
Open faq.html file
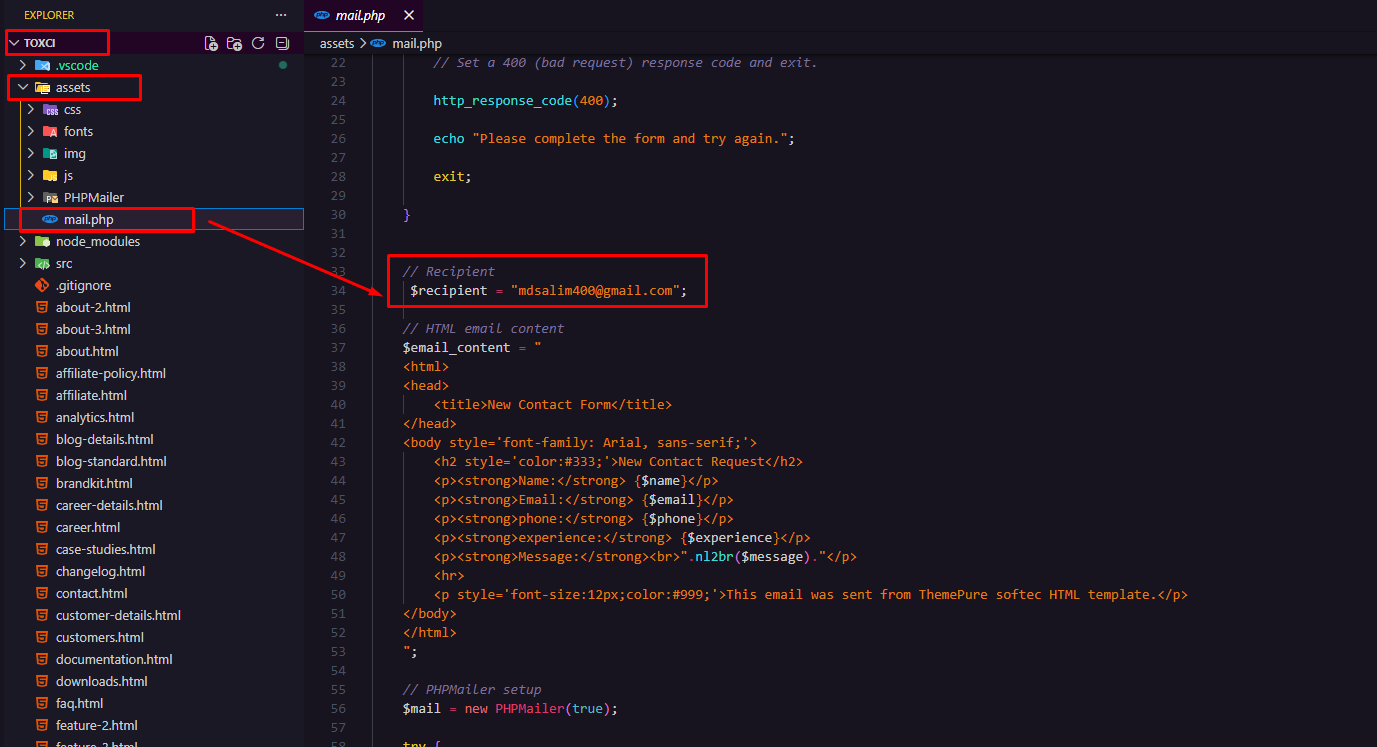(x=152, y=703)
